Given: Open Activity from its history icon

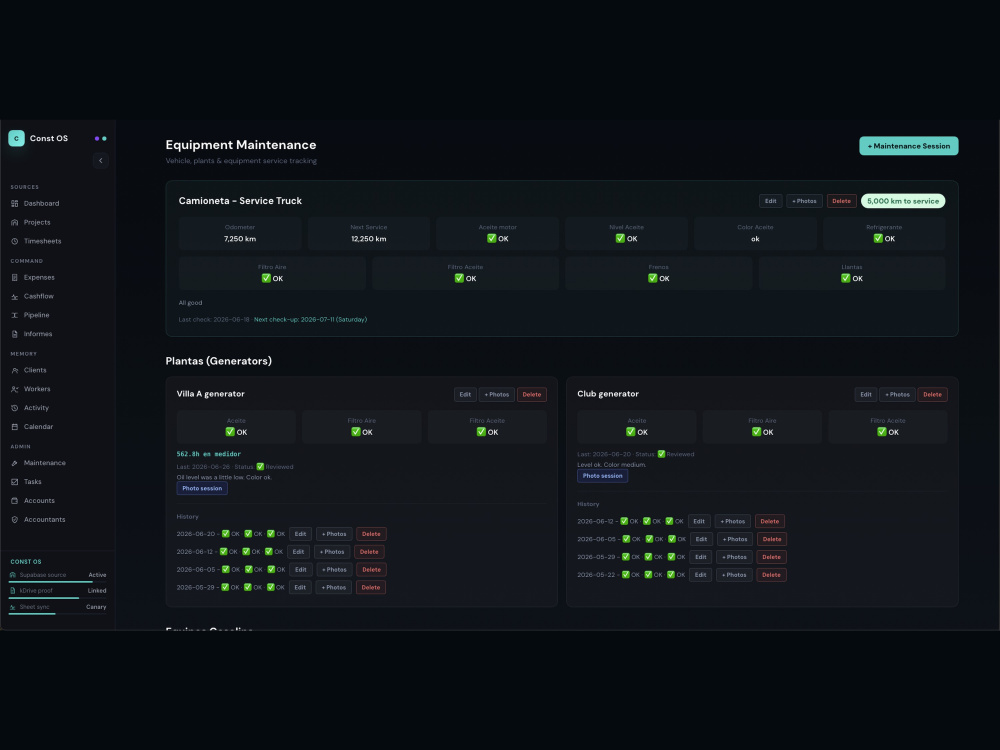Looking at the screenshot, I should tap(15, 408).
